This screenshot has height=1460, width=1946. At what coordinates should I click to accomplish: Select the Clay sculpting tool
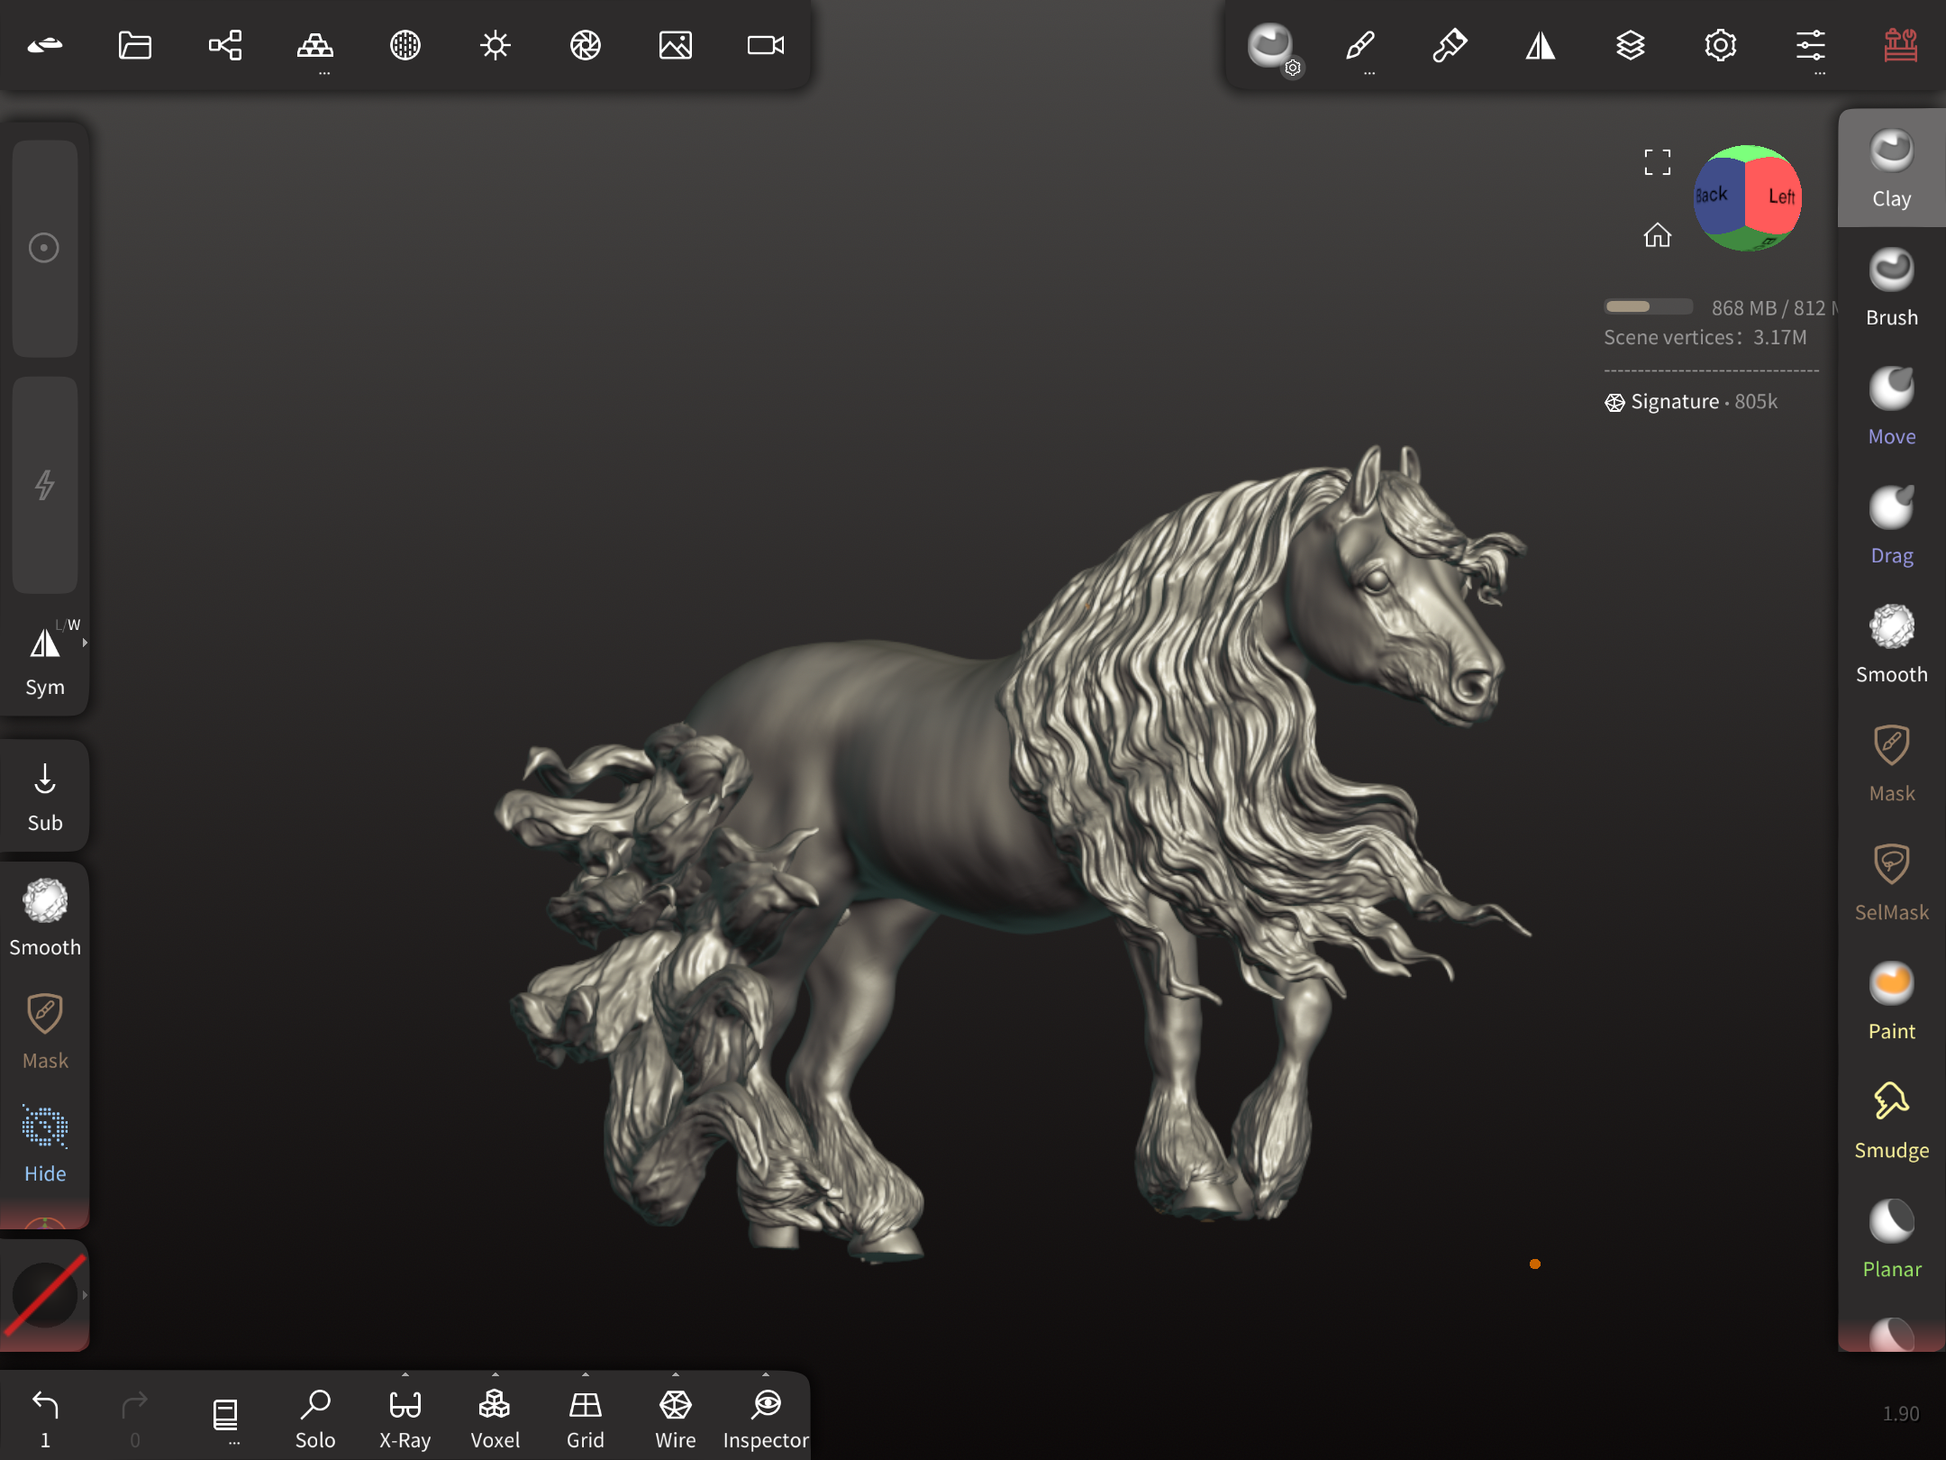(1891, 168)
